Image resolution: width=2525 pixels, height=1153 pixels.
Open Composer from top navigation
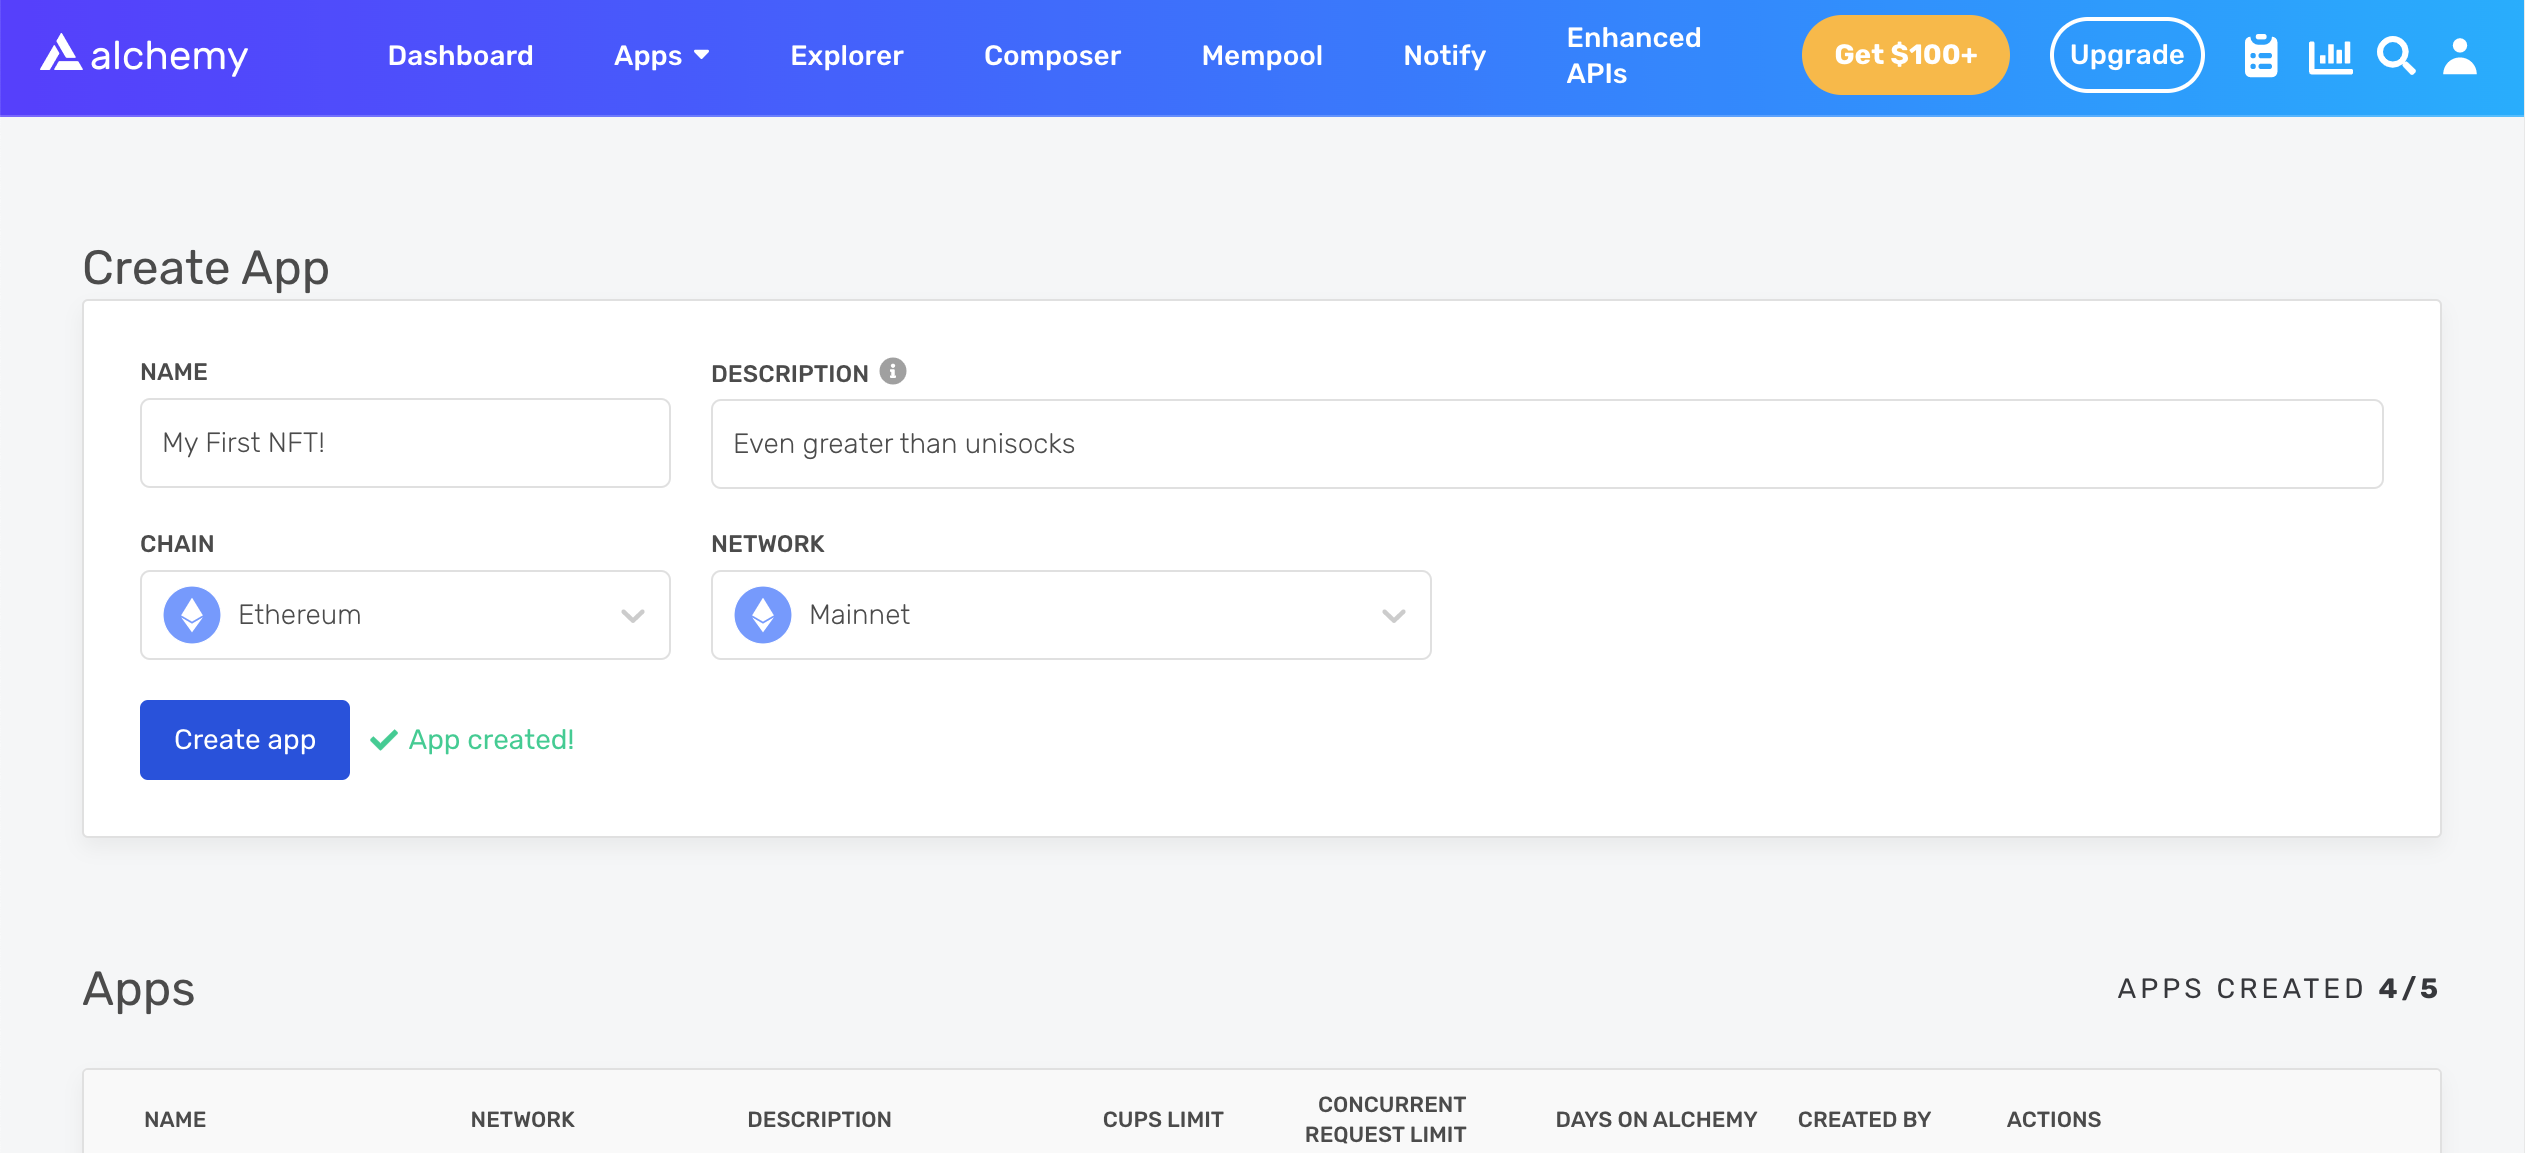point(1052,55)
